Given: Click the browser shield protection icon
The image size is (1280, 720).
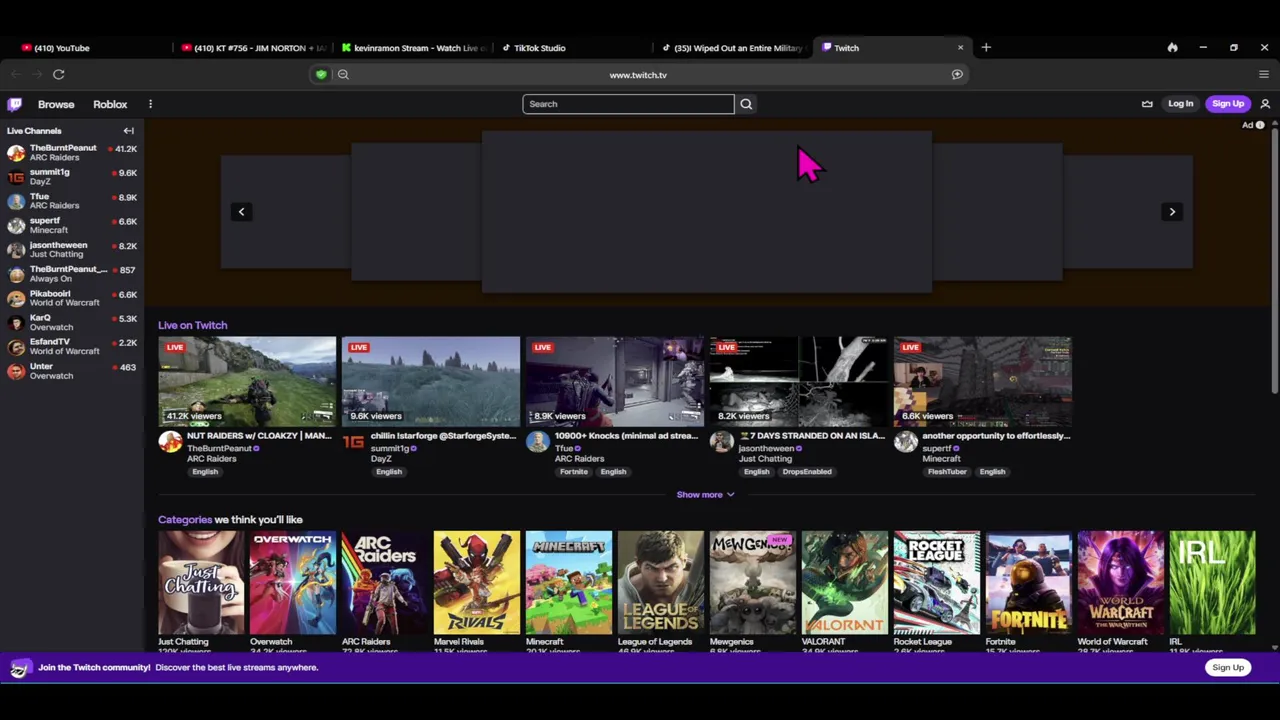Looking at the screenshot, I should click(321, 74).
